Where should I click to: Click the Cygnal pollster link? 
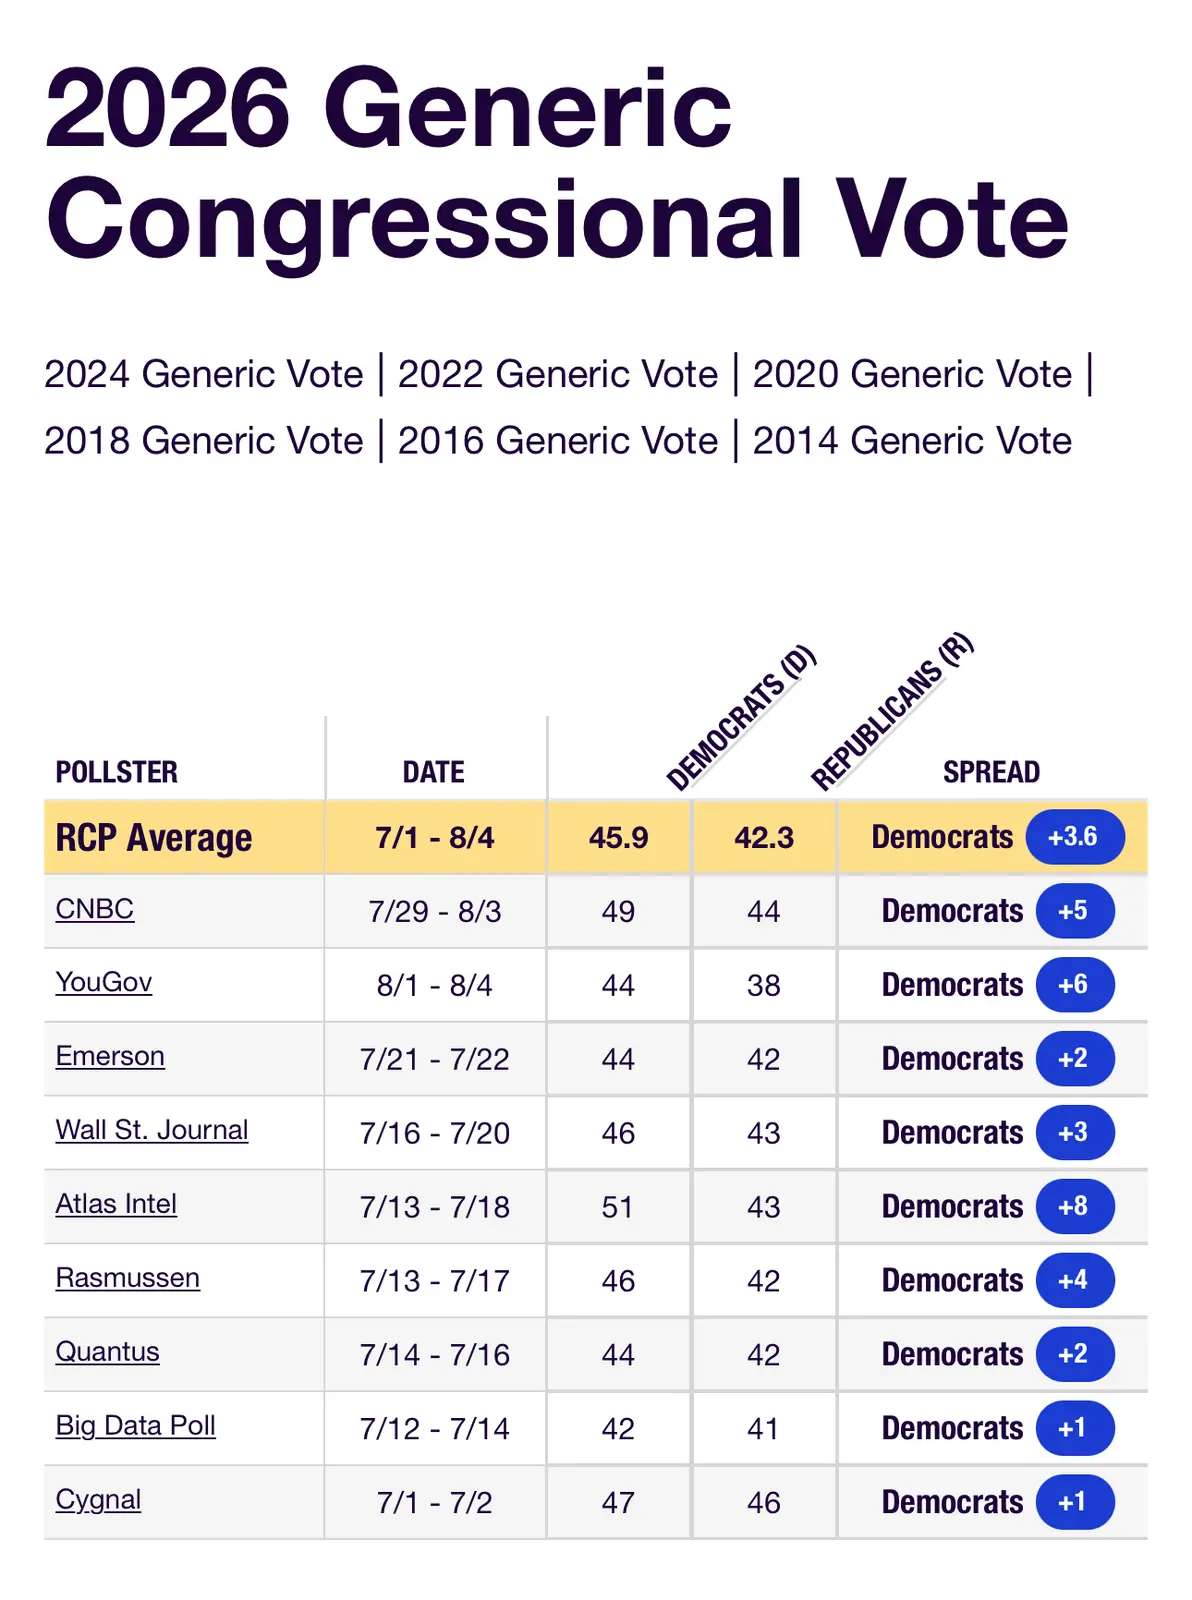pos(98,1500)
